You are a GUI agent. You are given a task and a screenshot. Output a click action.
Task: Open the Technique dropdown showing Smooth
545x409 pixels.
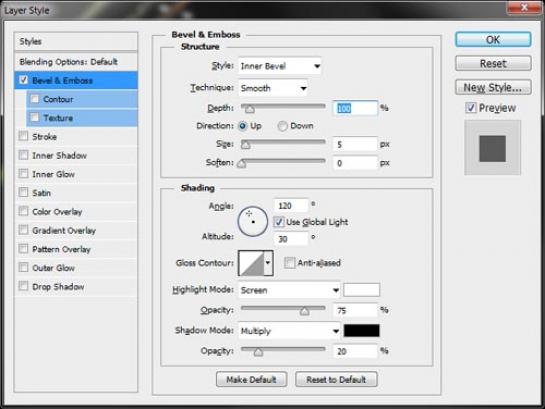click(273, 88)
